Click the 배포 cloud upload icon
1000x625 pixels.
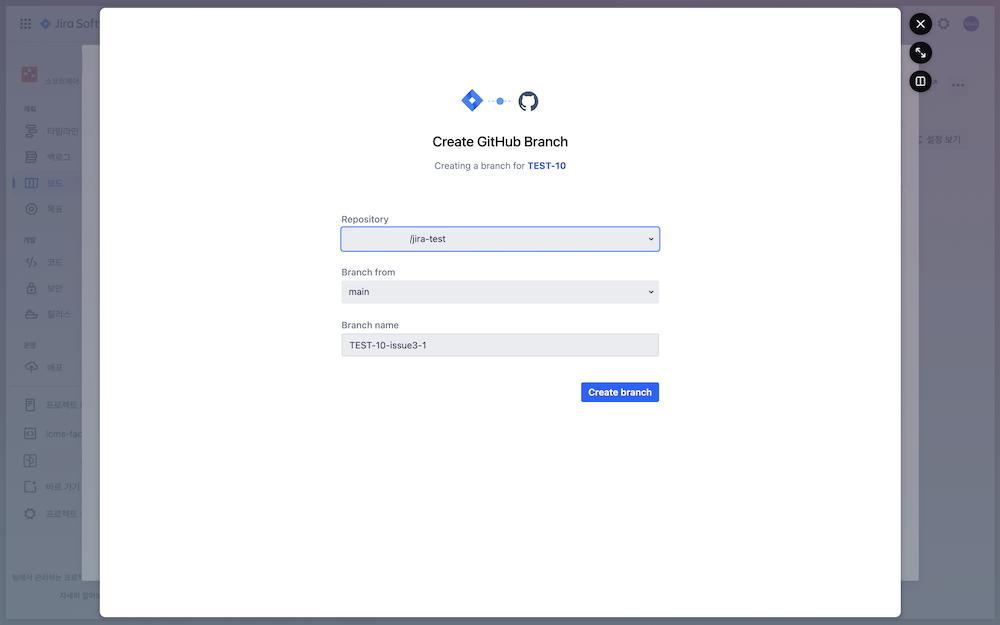click(x=31, y=367)
